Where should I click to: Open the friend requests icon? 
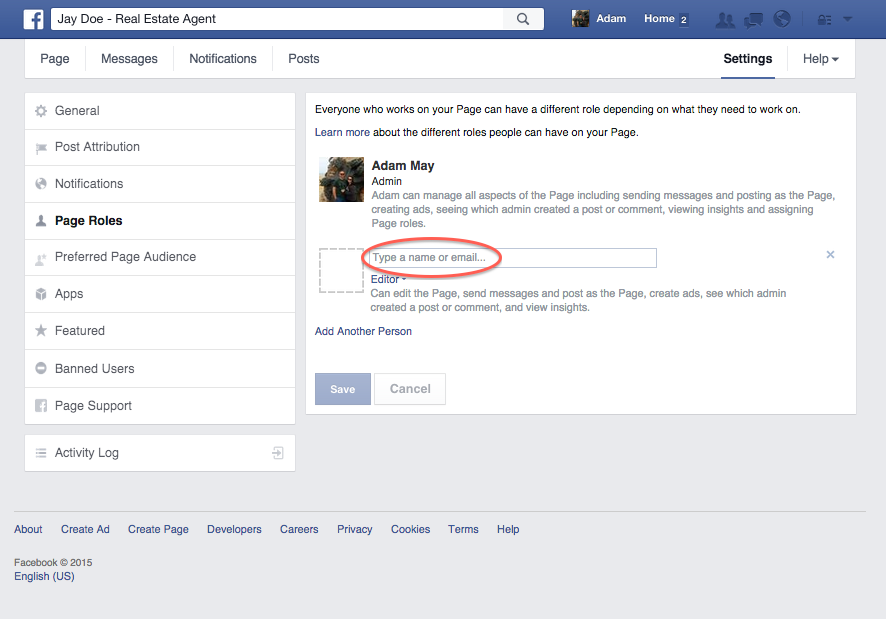(x=725, y=20)
